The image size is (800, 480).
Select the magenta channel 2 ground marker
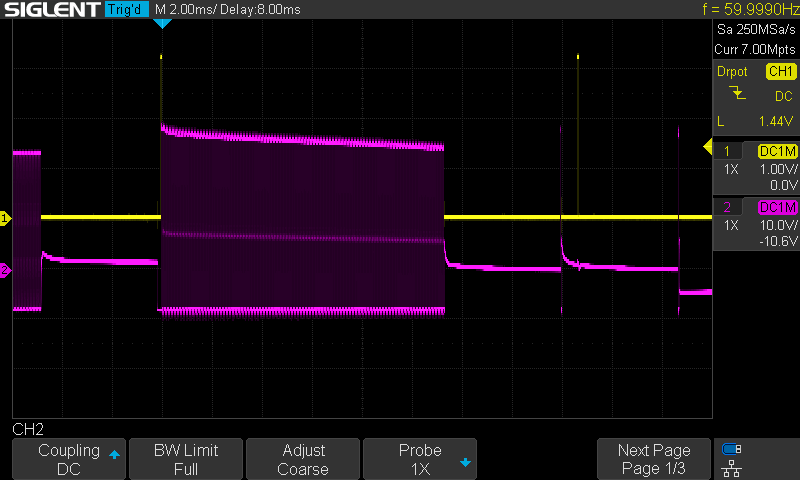[x=5, y=270]
